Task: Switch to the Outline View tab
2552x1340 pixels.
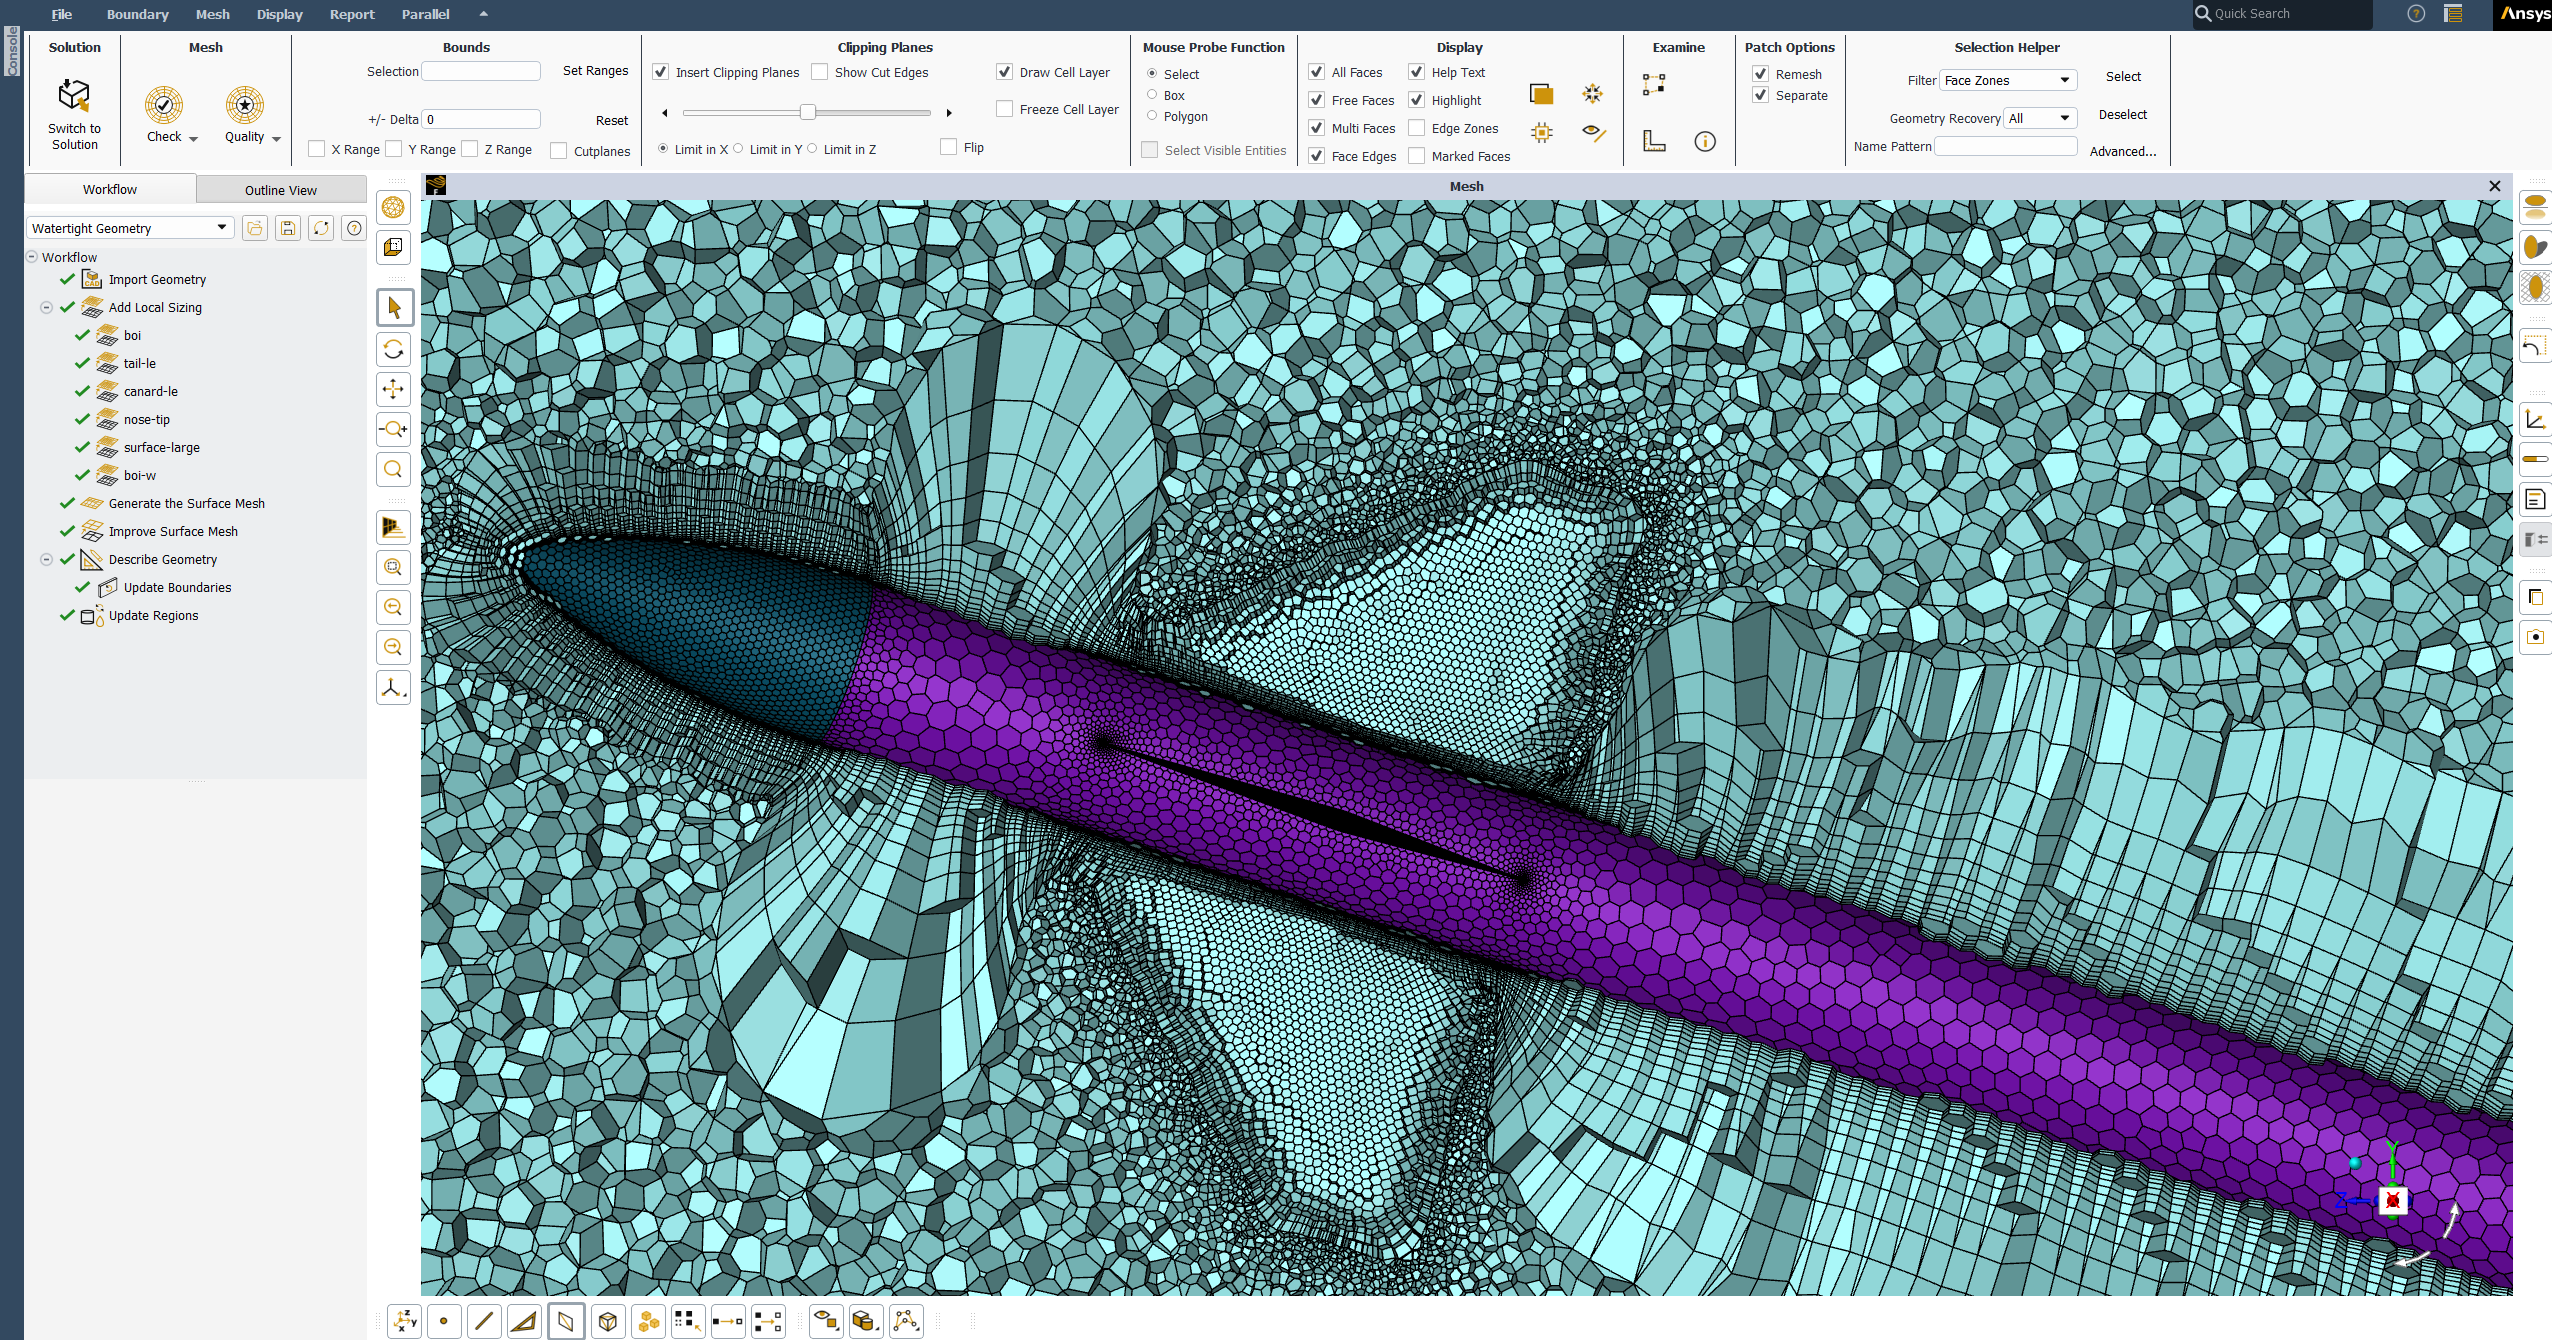Action: click(x=281, y=190)
